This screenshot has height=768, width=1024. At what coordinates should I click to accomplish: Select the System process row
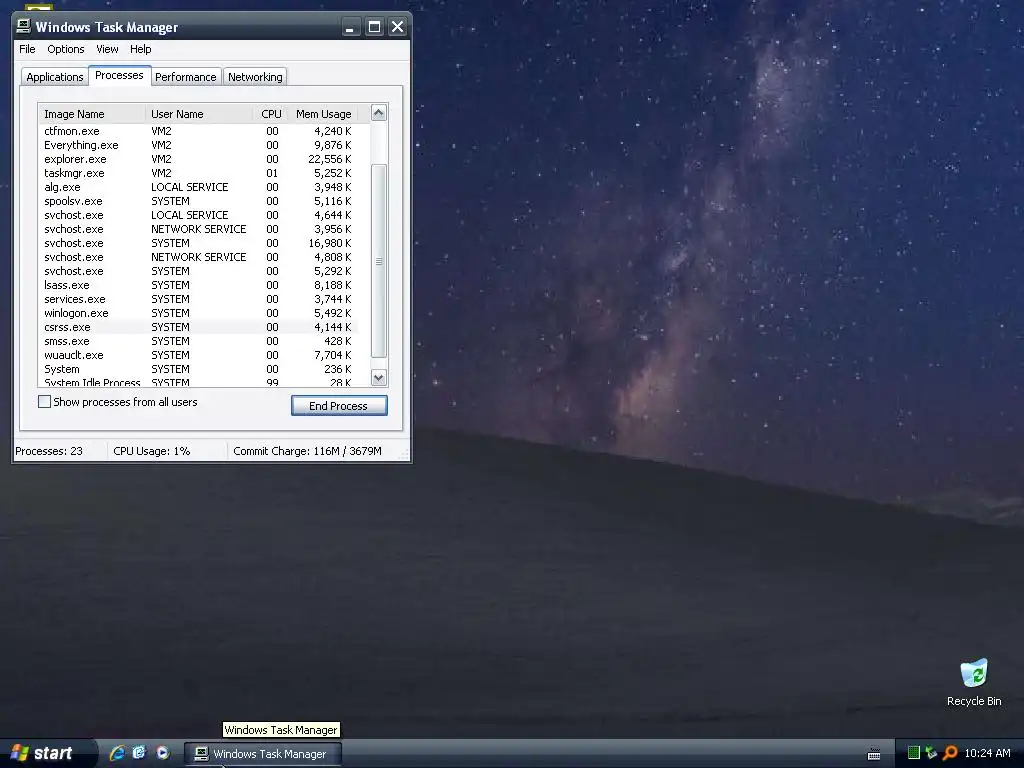[198, 369]
